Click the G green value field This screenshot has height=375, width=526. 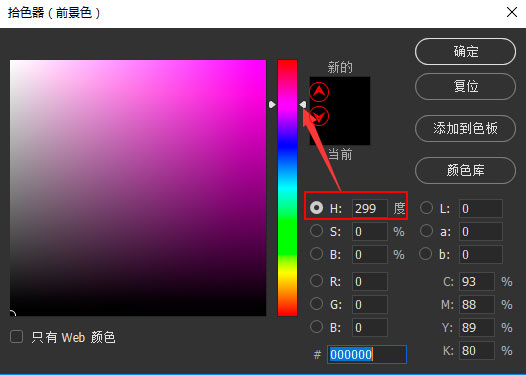(370, 305)
